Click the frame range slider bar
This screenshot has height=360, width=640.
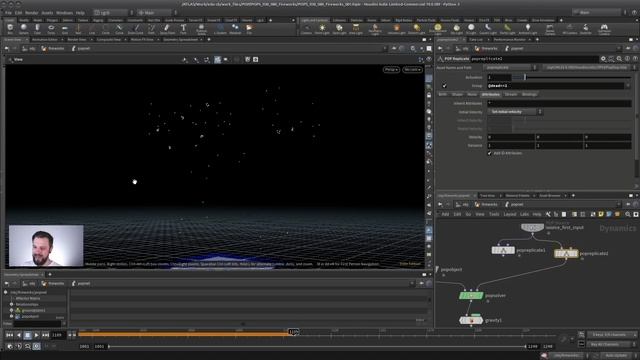[317, 346]
